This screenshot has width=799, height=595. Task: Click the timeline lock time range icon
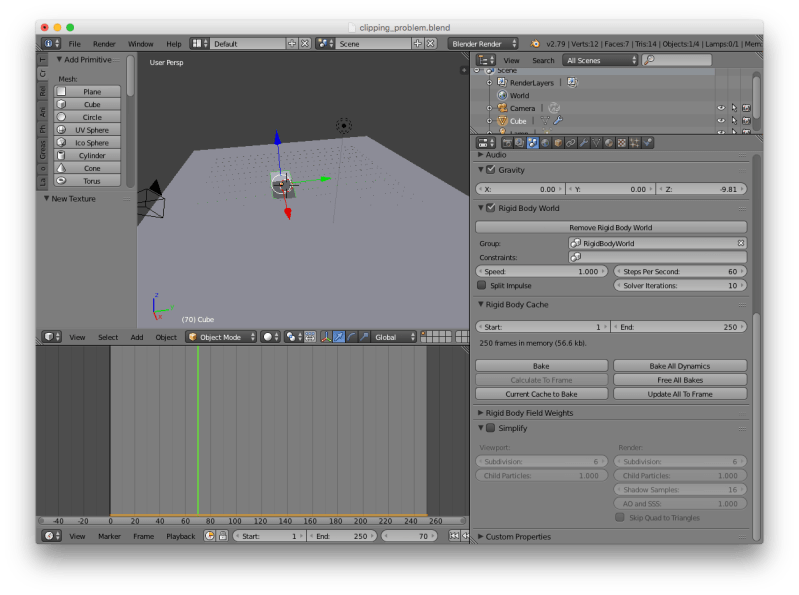pyautogui.click(x=223, y=536)
